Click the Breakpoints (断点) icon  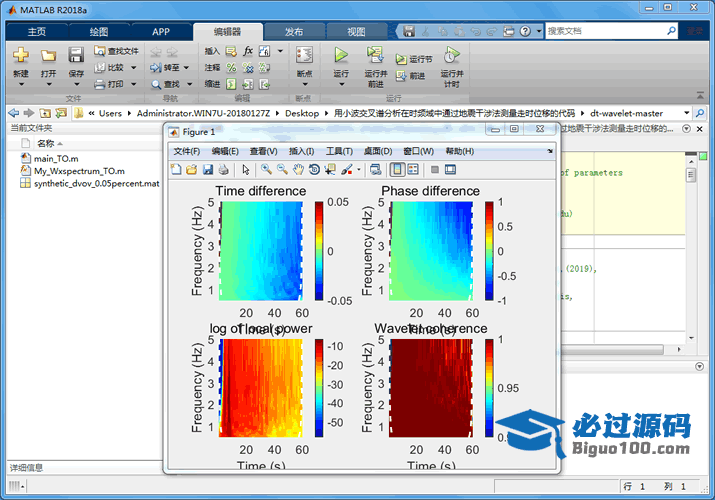point(304,55)
